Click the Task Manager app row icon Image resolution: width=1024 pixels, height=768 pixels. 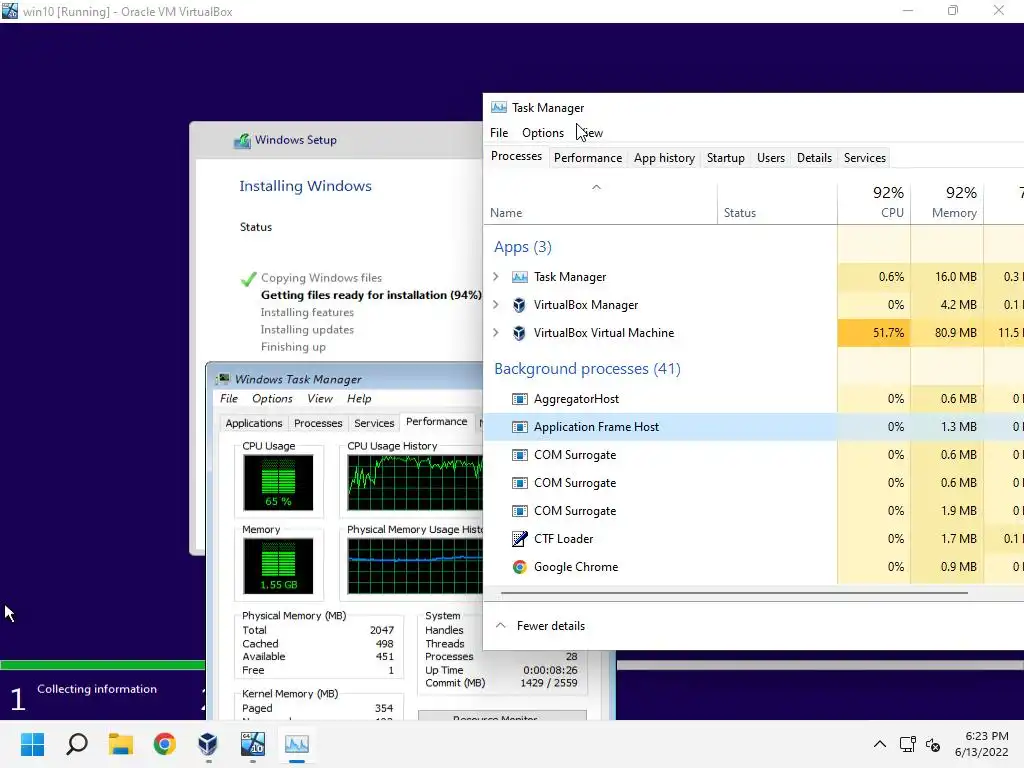coord(519,277)
